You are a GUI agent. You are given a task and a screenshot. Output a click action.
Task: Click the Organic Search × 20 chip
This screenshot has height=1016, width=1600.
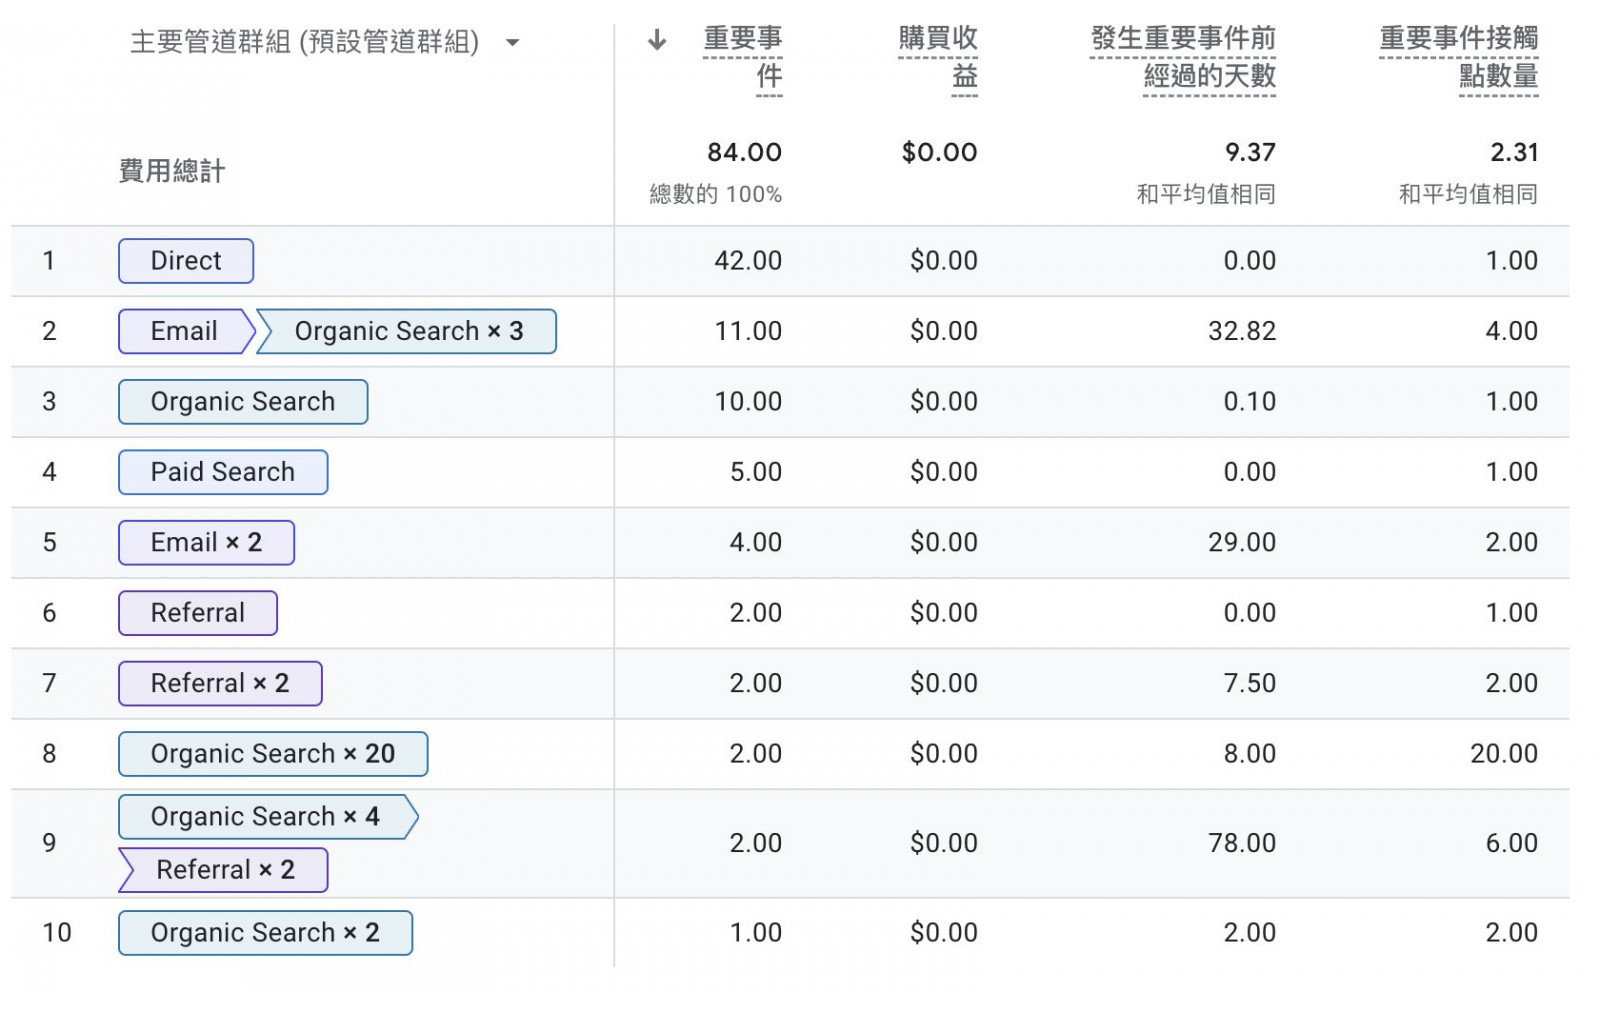[273, 754]
